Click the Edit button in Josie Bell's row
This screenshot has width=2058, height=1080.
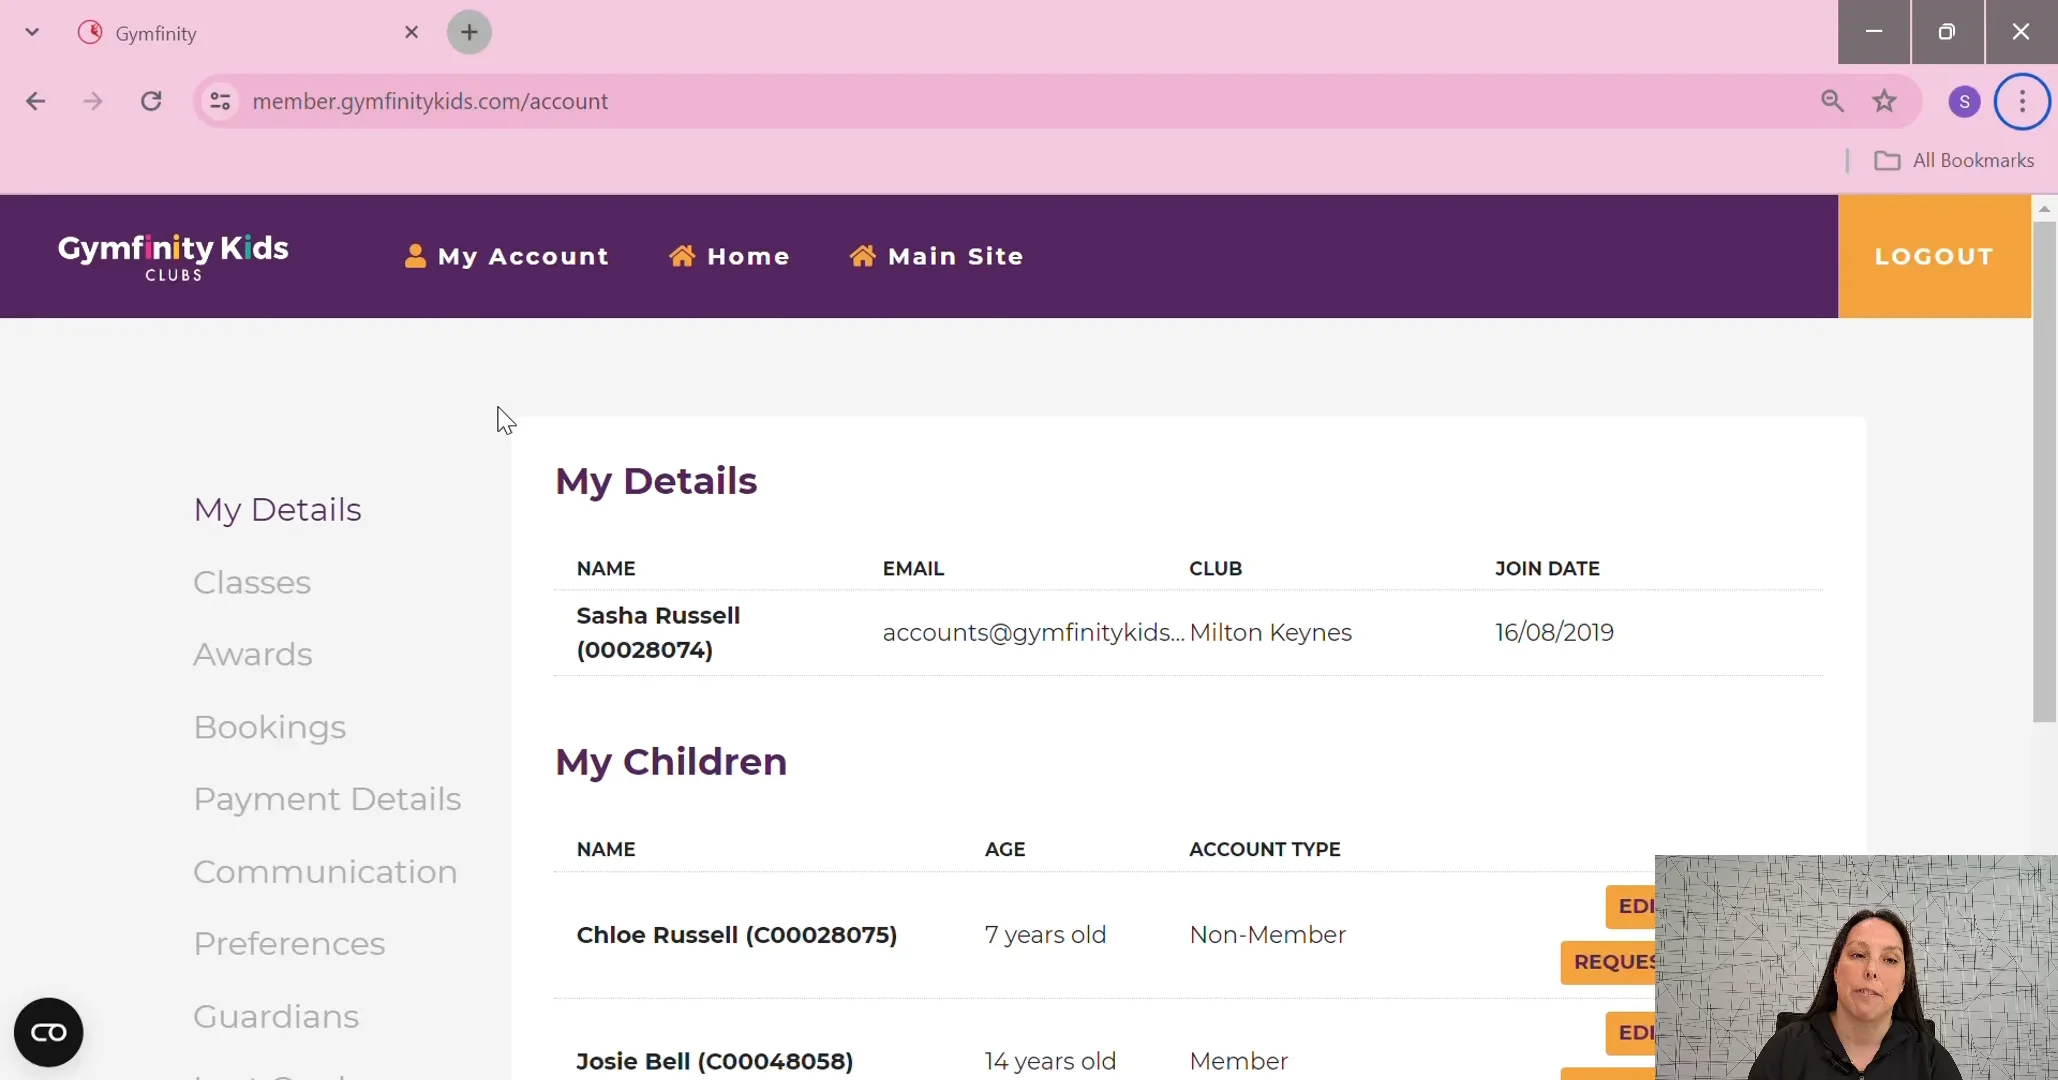[x=1631, y=1033]
